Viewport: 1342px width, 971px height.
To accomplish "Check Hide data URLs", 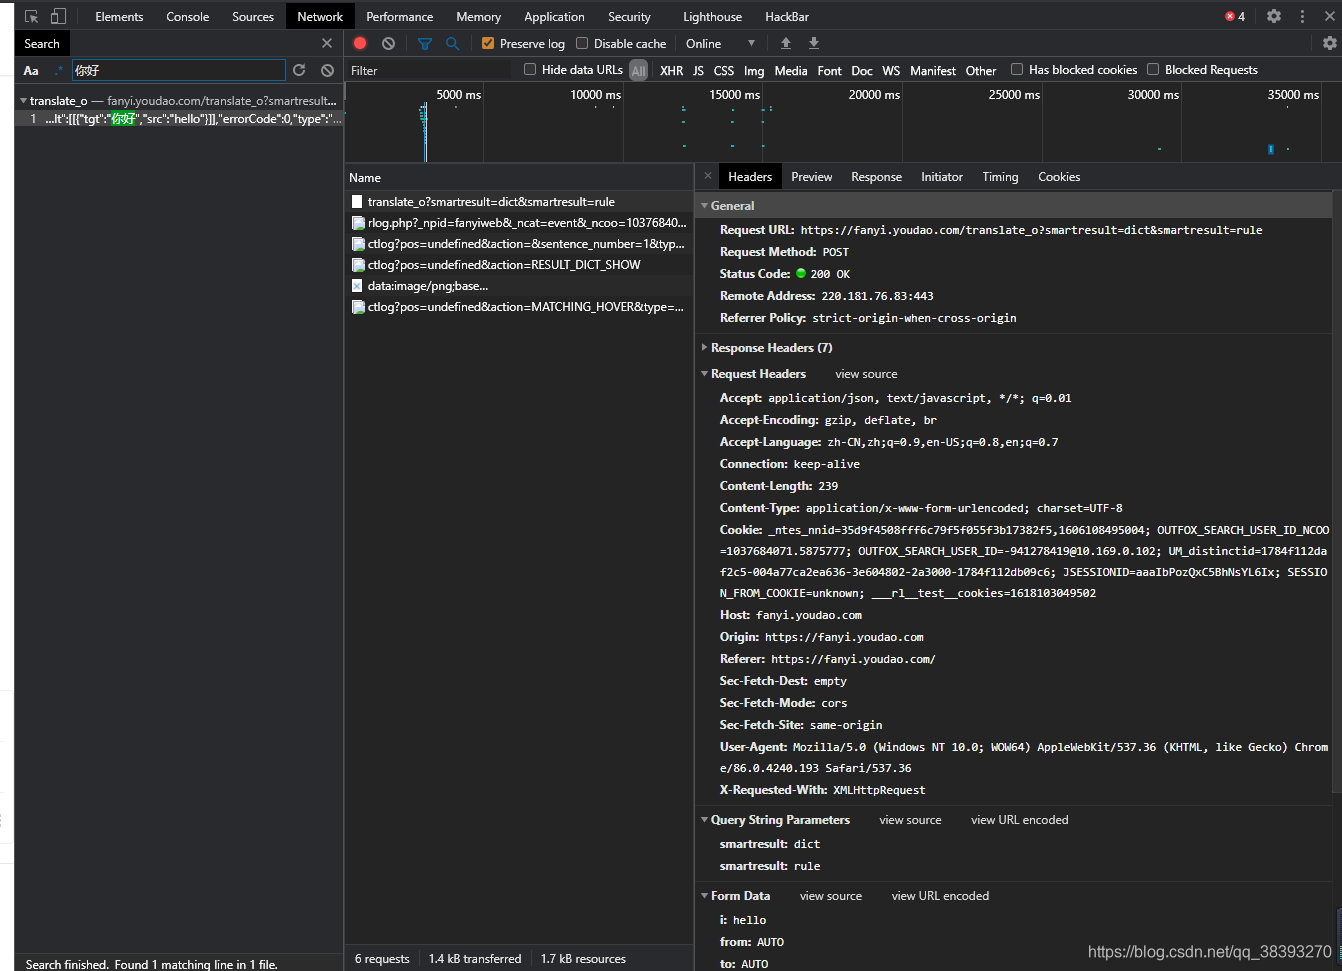I will [530, 69].
